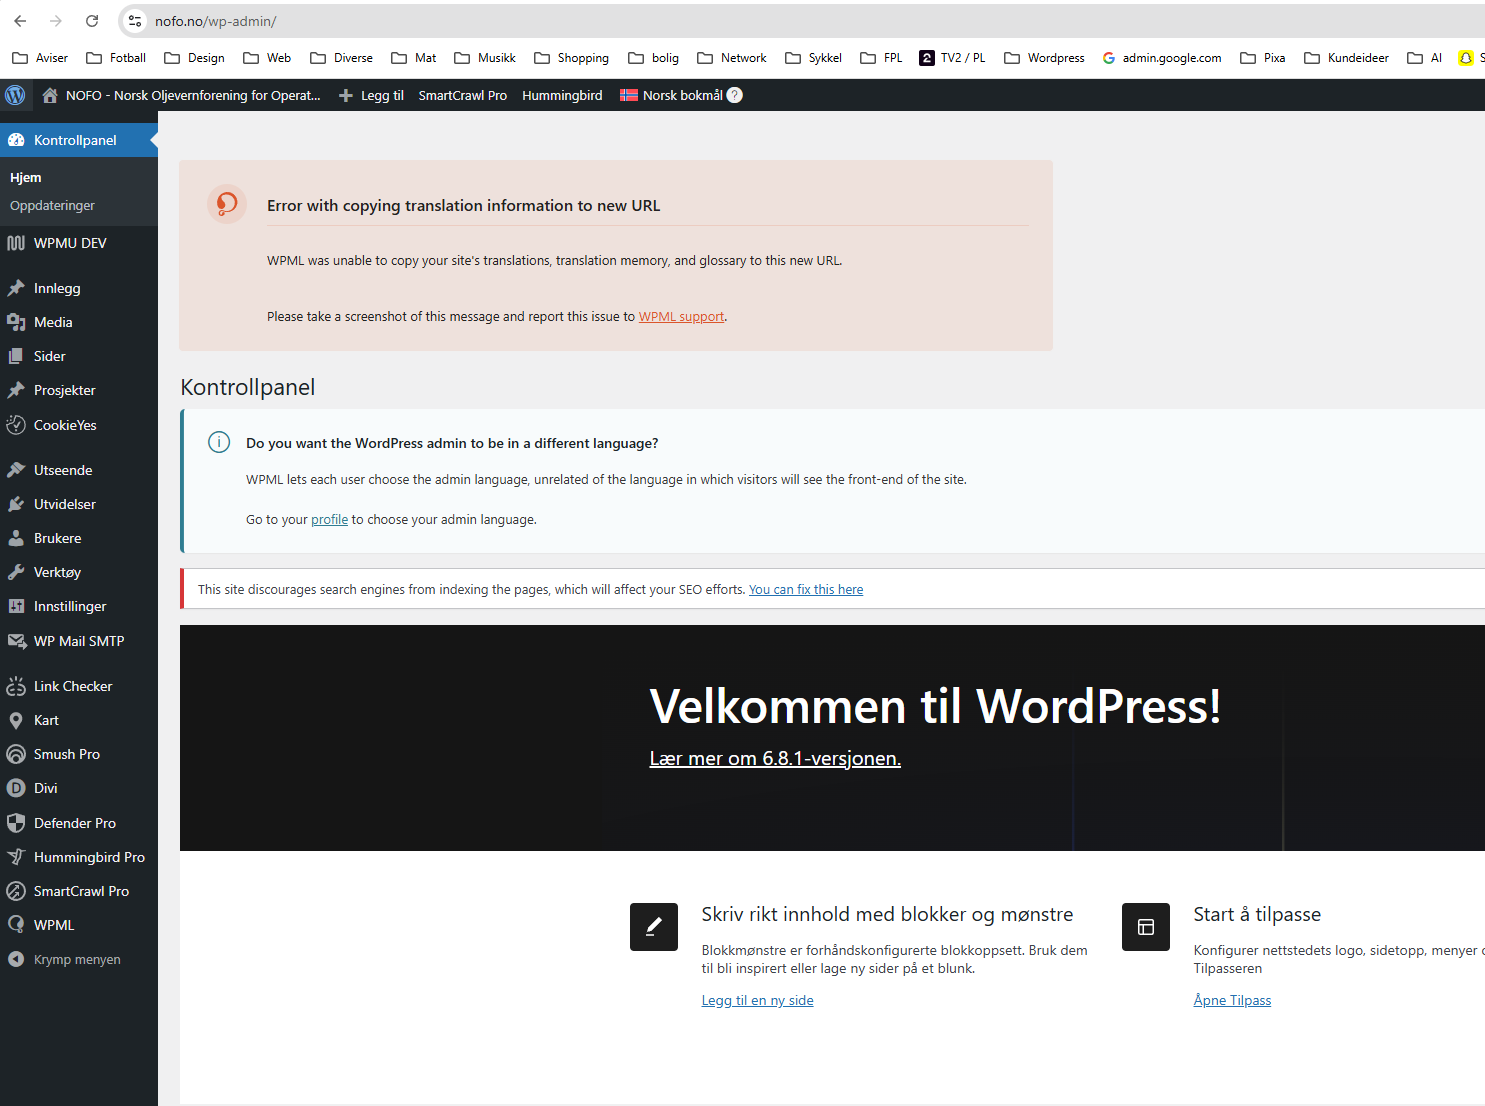Open the Design bookmarks folder
The height and width of the screenshot is (1106, 1485).
[x=194, y=58]
